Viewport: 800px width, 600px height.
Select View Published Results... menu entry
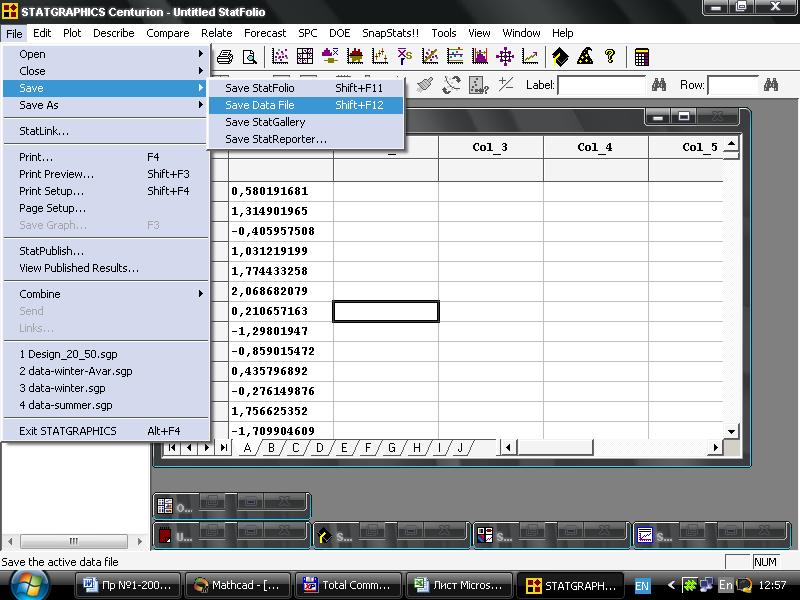(106, 268)
